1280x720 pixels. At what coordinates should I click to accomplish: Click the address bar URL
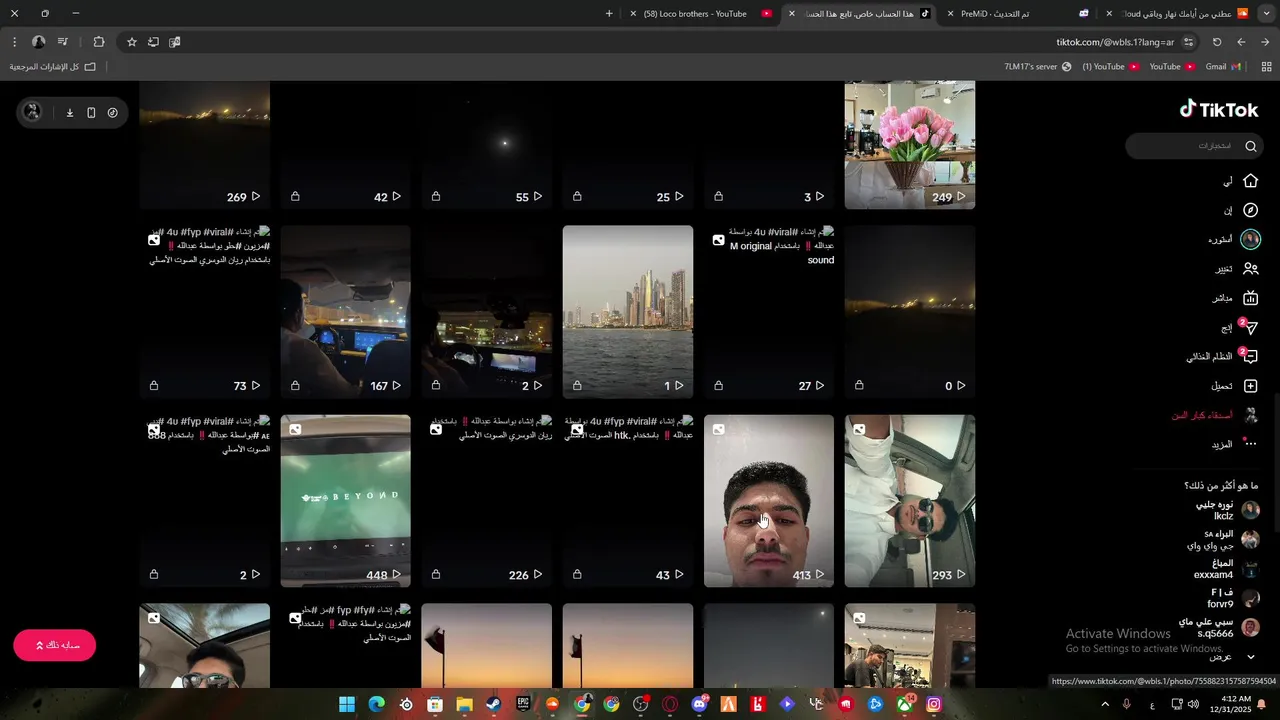click(1115, 42)
